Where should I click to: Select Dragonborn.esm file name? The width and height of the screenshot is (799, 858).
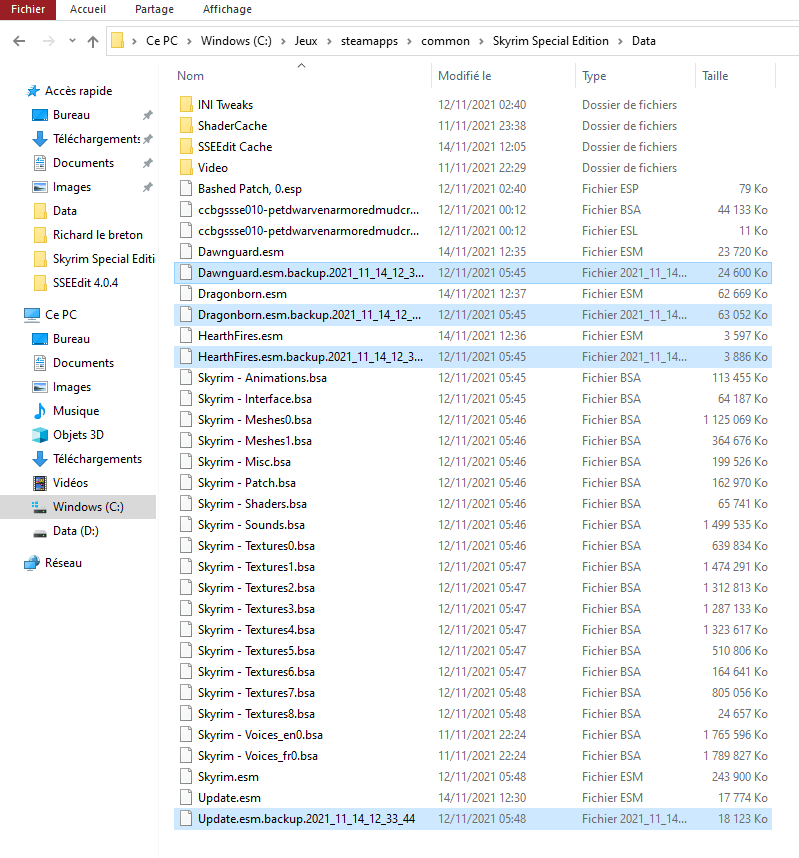tap(242, 294)
